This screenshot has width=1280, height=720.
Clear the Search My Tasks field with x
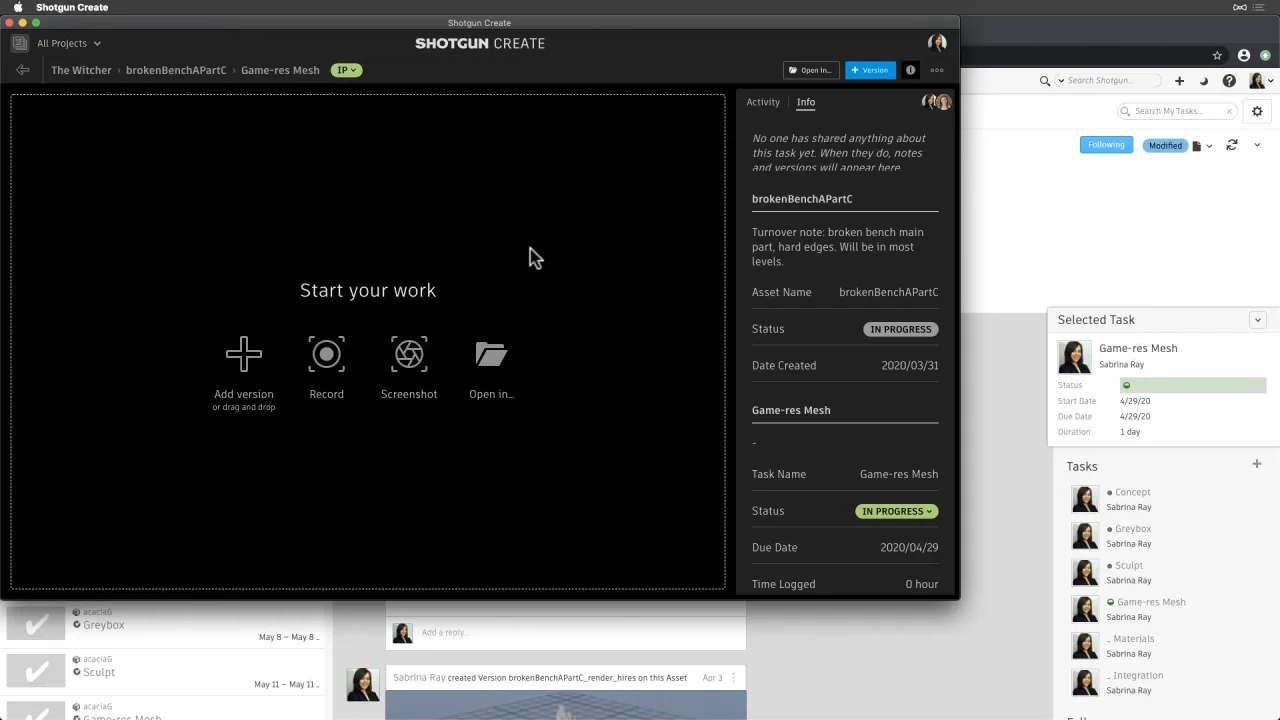[x=1229, y=111]
